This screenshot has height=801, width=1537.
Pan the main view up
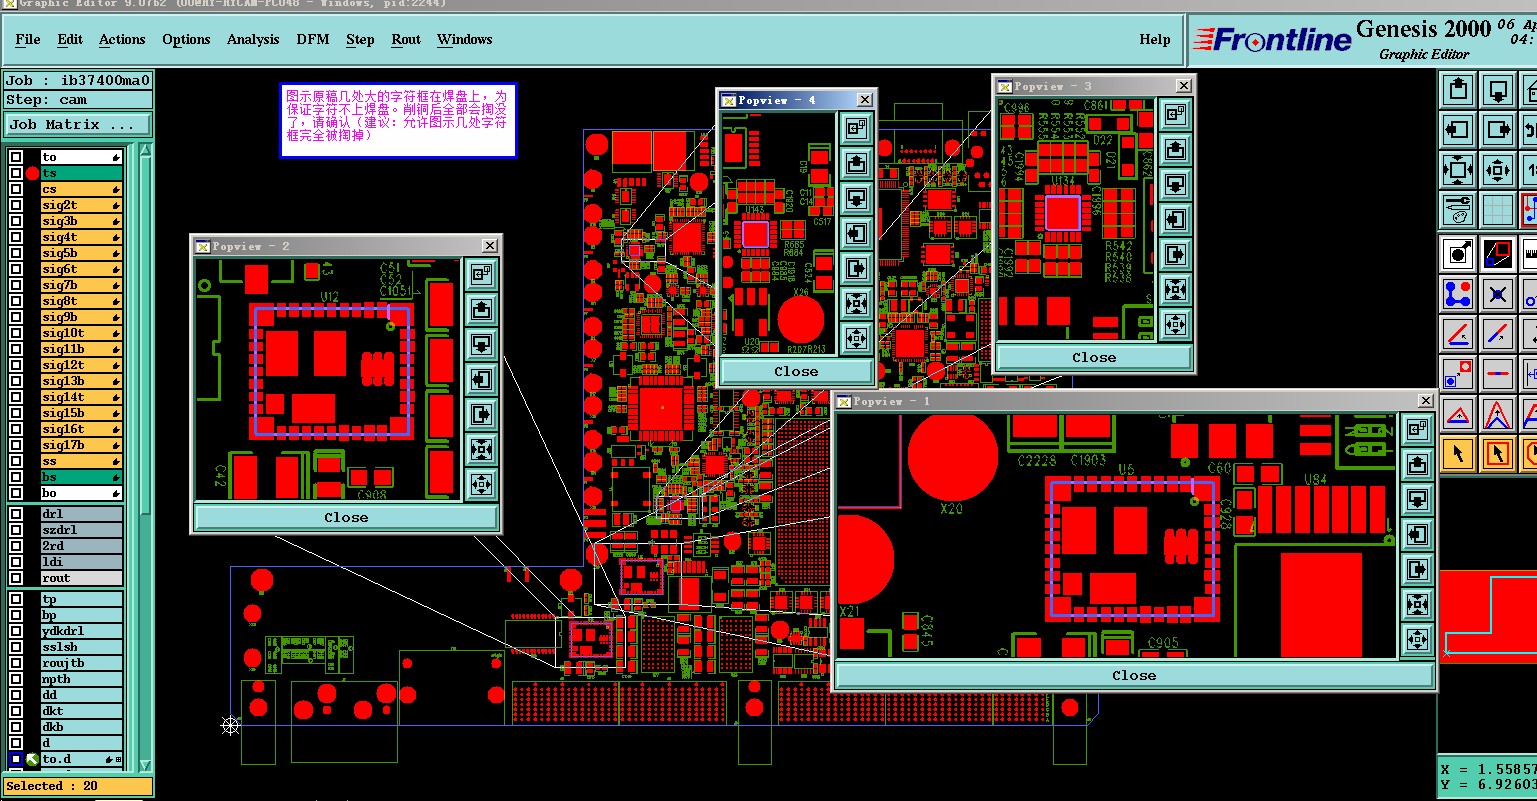[1458, 90]
